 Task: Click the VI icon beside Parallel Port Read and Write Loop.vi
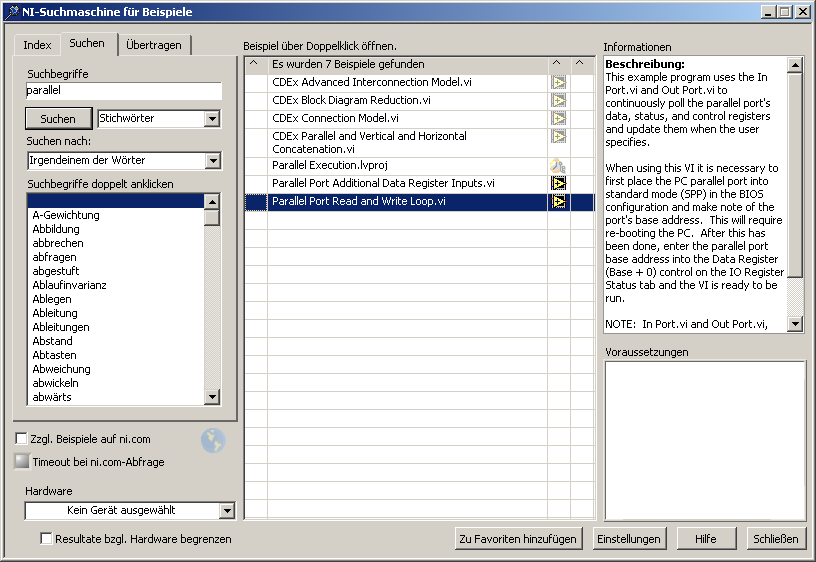click(x=558, y=201)
